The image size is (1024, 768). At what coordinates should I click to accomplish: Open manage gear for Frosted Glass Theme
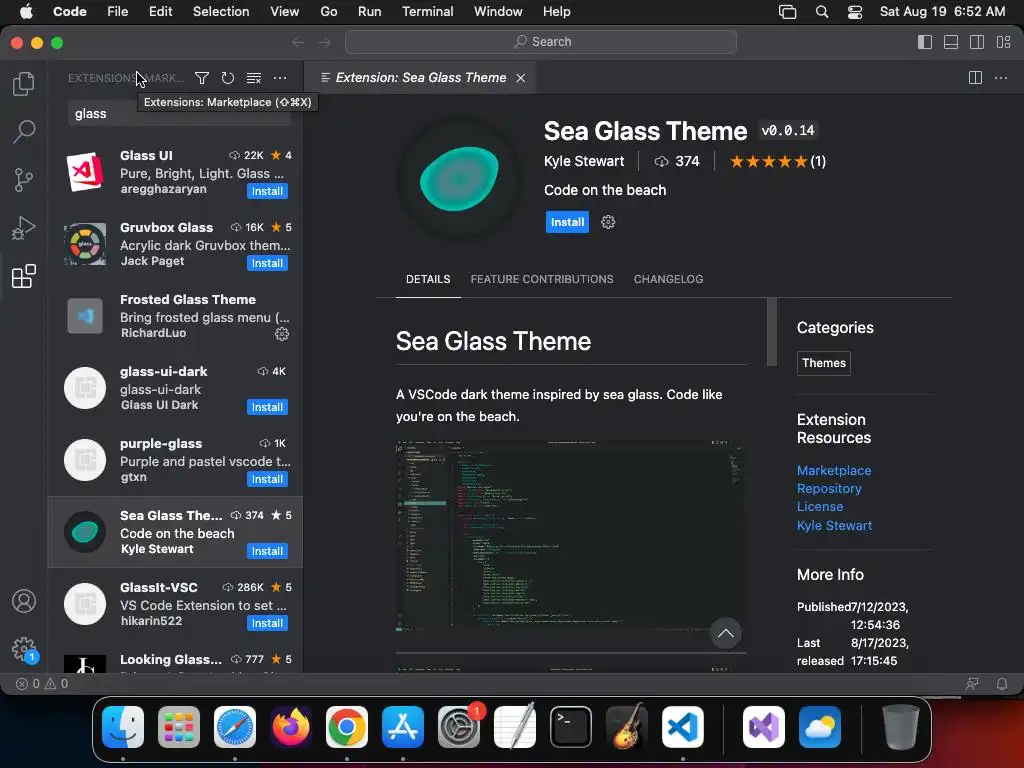[x=281, y=334]
